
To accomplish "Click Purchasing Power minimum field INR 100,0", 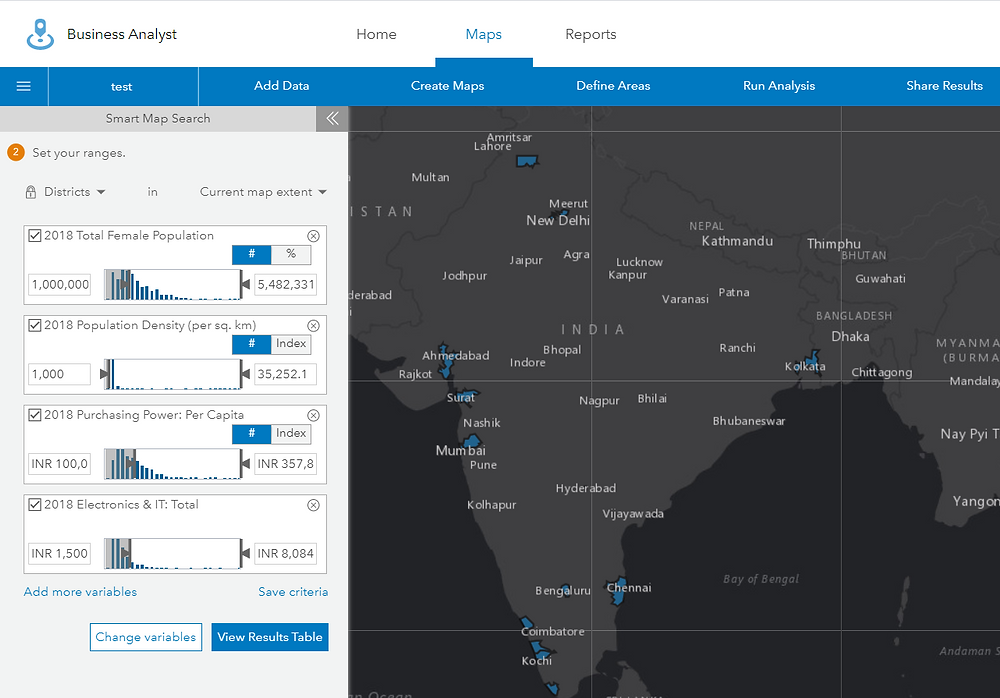I will point(59,464).
